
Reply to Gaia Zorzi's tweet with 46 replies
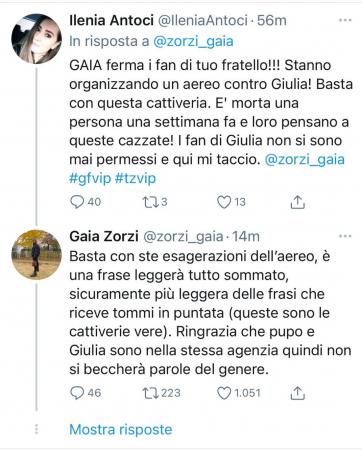(x=77, y=393)
